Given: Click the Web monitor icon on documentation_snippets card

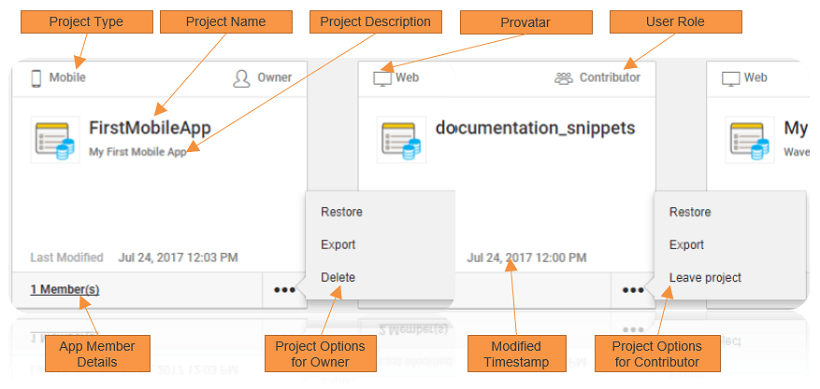Looking at the screenshot, I should coord(382,78).
